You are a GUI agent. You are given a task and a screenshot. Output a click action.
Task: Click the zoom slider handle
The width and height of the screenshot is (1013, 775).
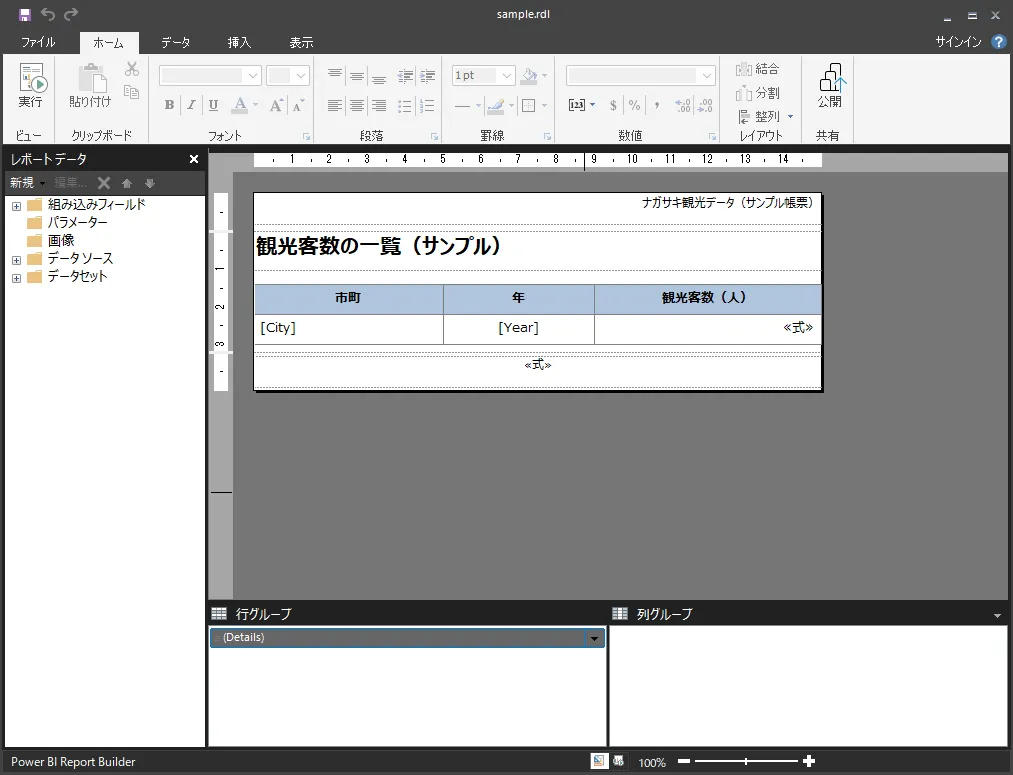click(746, 761)
